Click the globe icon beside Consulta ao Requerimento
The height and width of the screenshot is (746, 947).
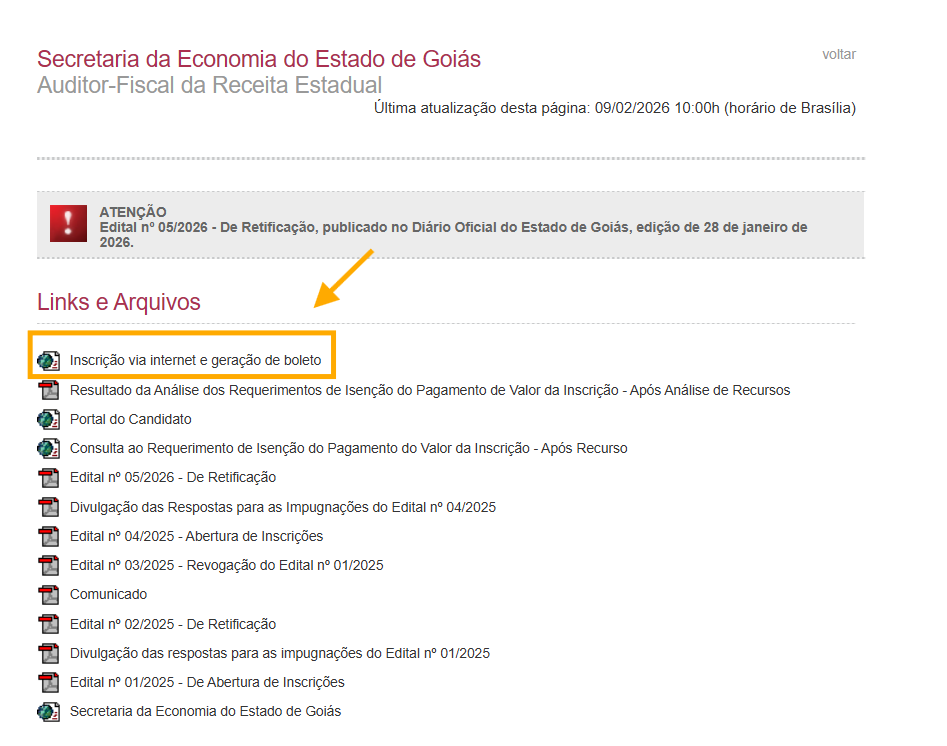(x=48, y=449)
